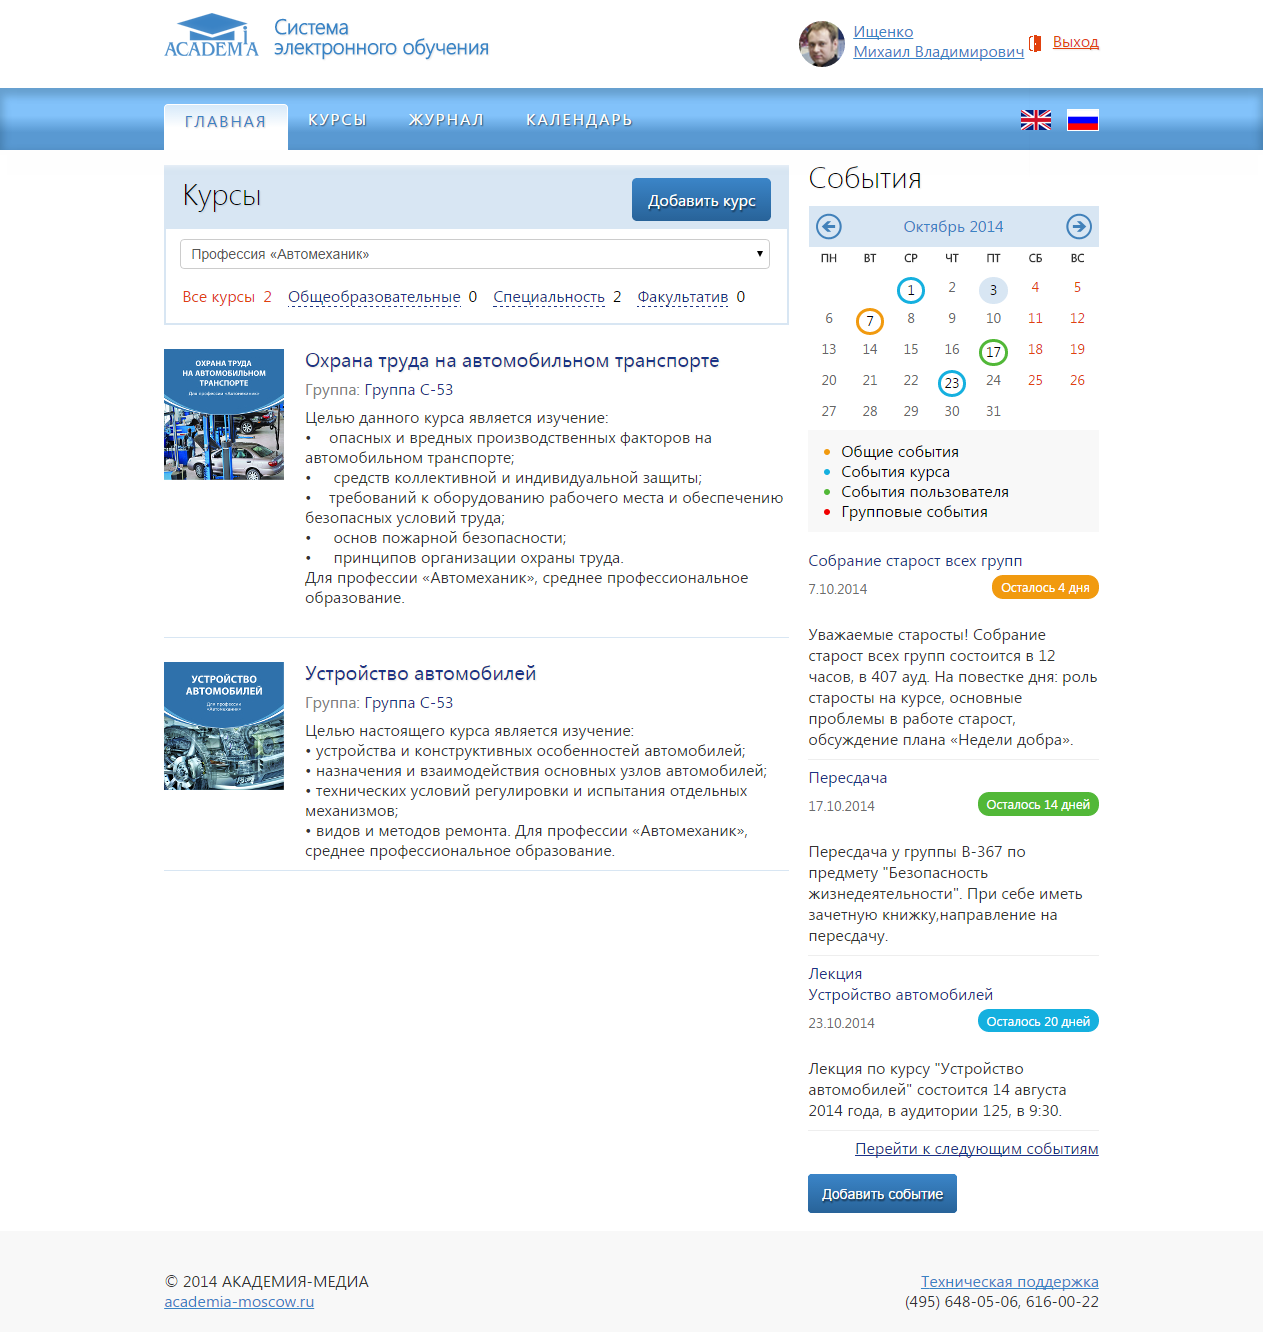Go to previous month in calendar
The height and width of the screenshot is (1332, 1263).
pyautogui.click(x=829, y=227)
